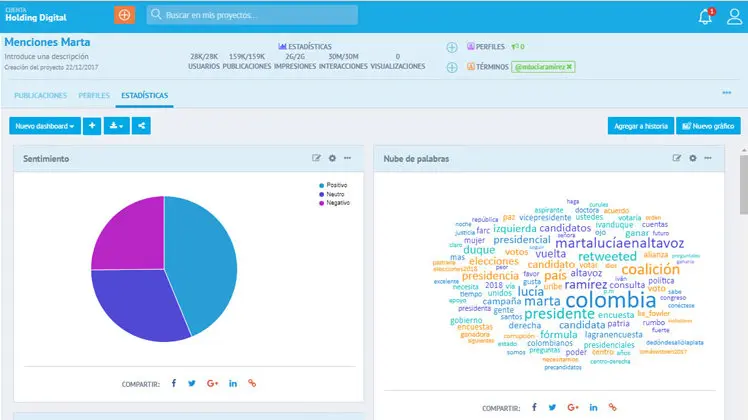Copy link for the Sentimiento chart
748x420 pixels.
click(x=252, y=382)
